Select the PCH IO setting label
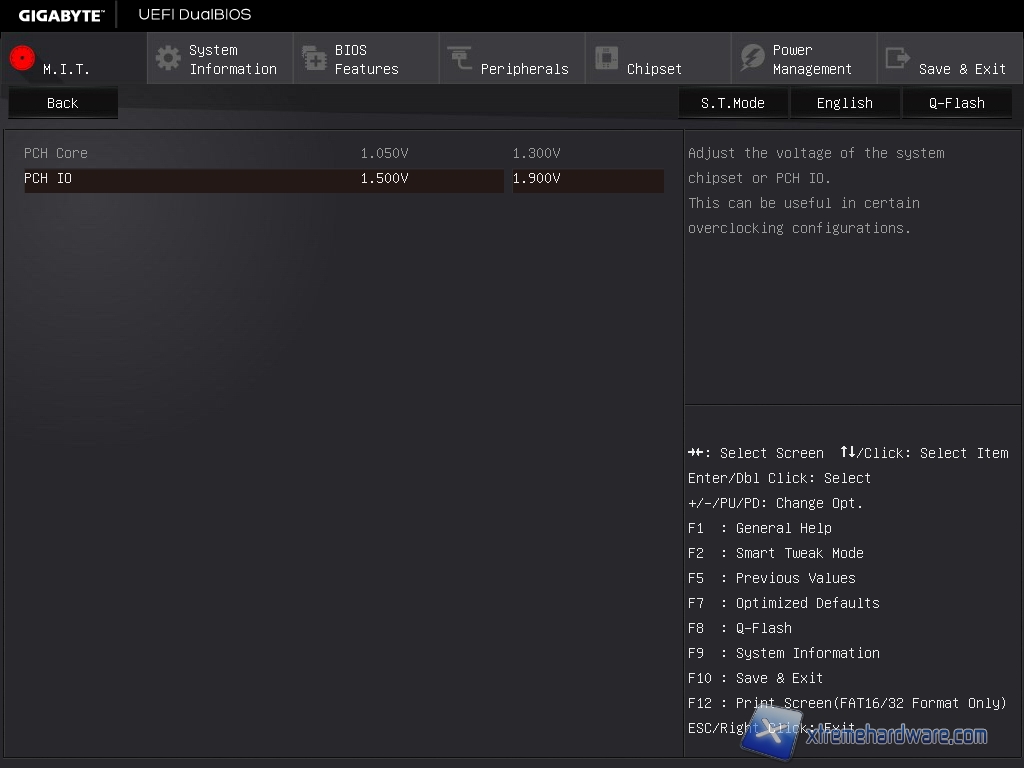The width and height of the screenshot is (1024, 768). (48, 179)
